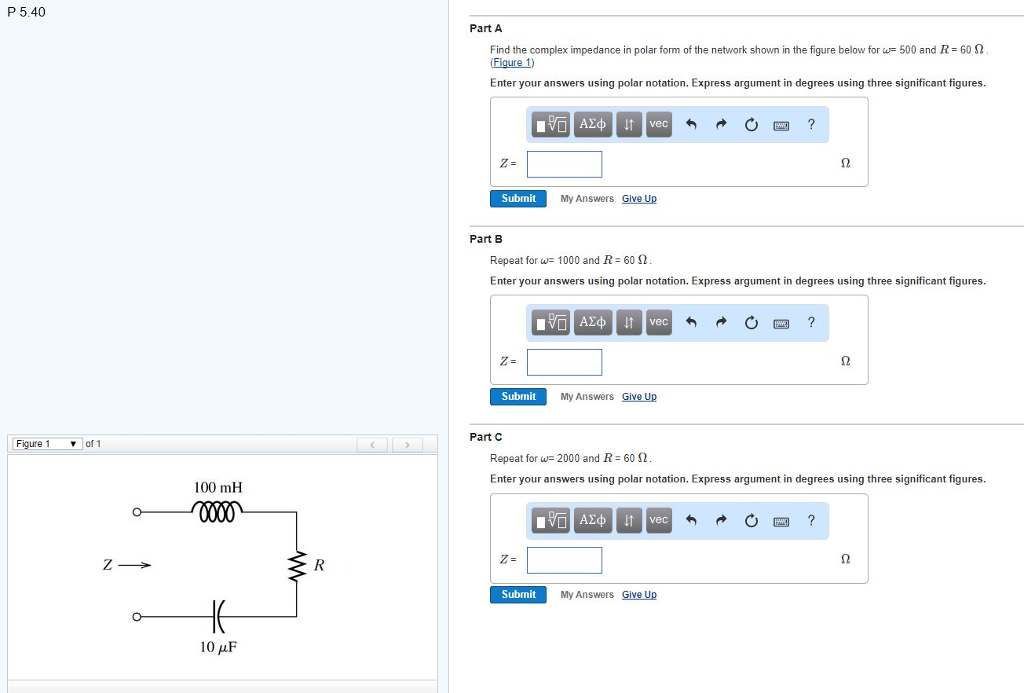Click the undo arrow in Part A equation editor
The image size is (1024, 693).
689,124
